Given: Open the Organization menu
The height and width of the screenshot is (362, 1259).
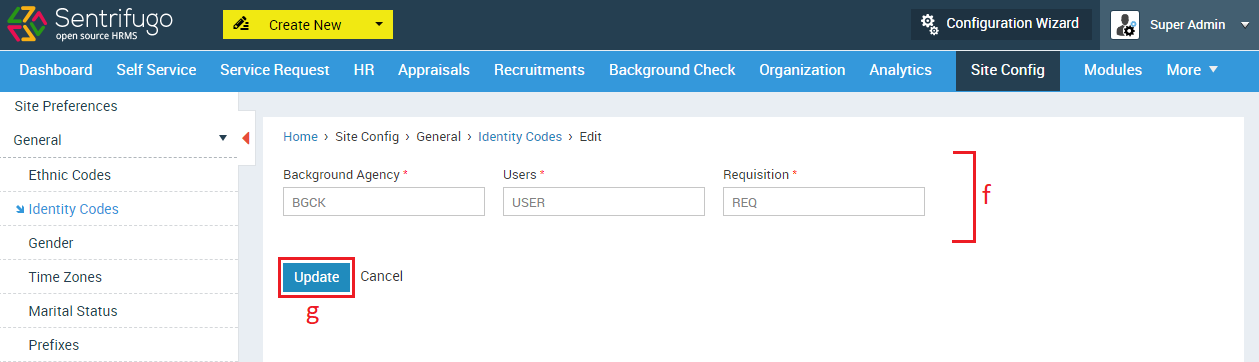Looking at the screenshot, I should [x=802, y=70].
